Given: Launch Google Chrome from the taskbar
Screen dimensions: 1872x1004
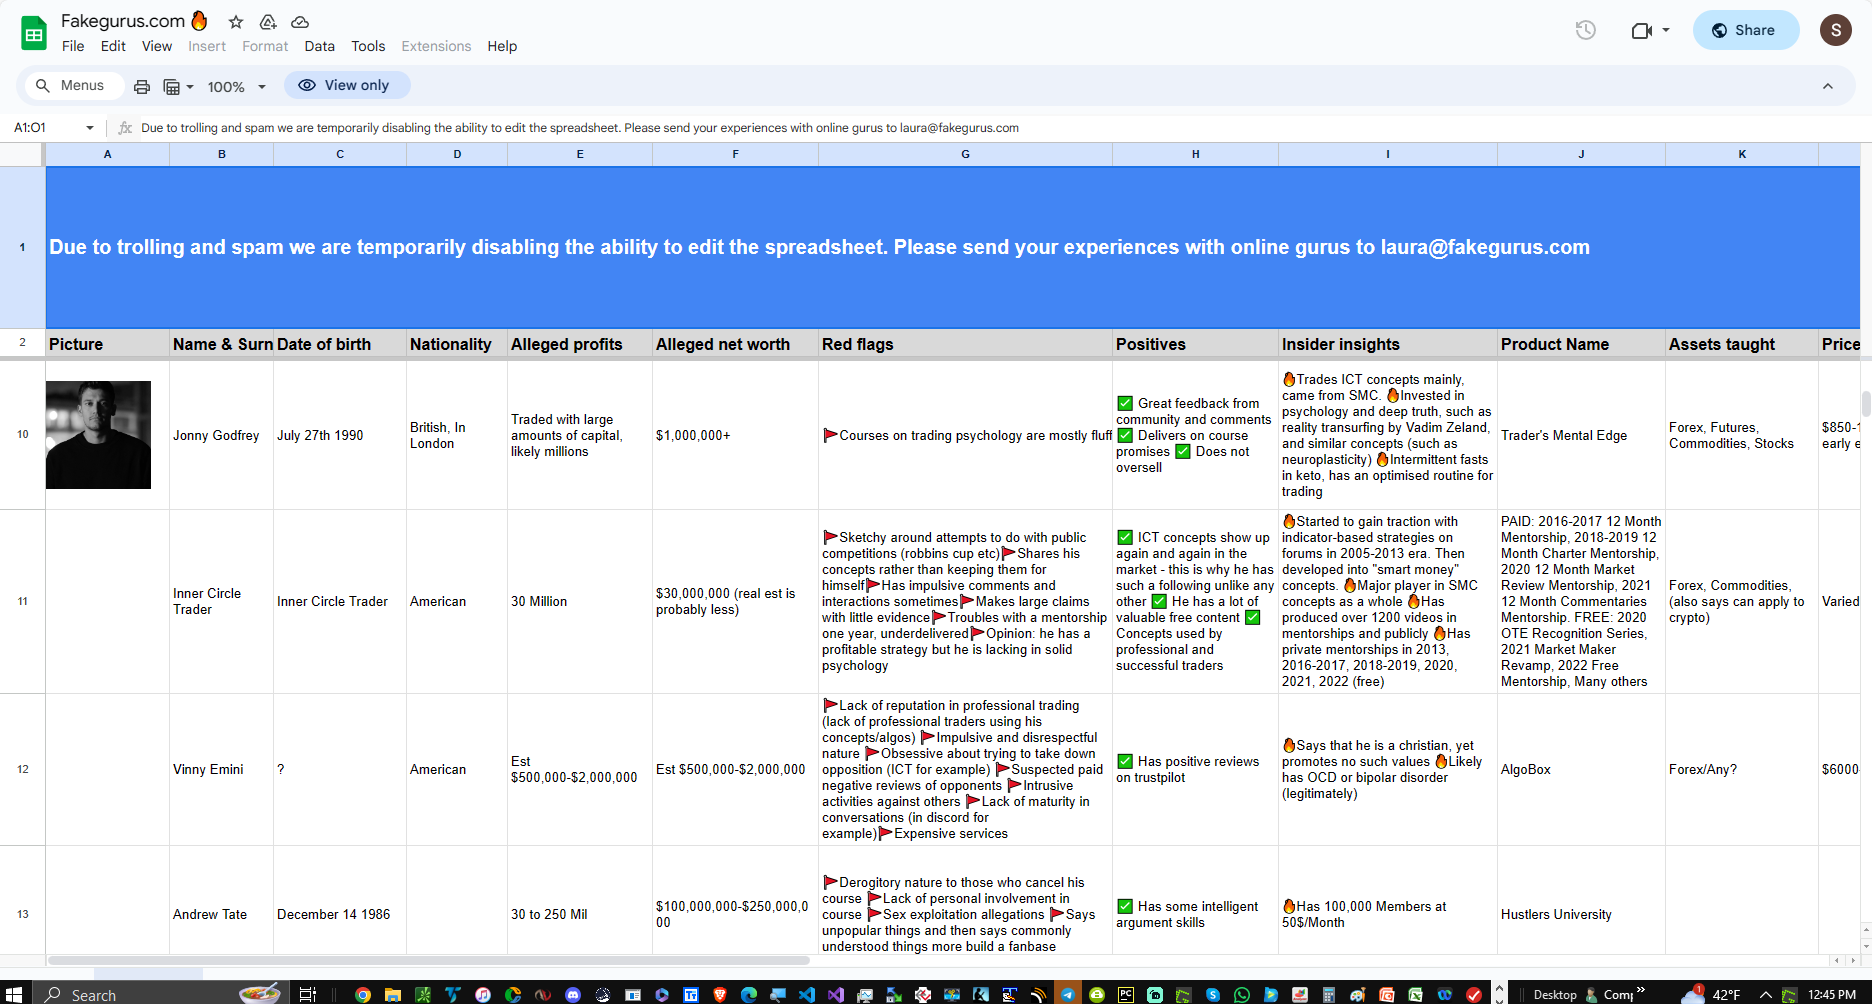Looking at the screenshot, I should (363, 994).
